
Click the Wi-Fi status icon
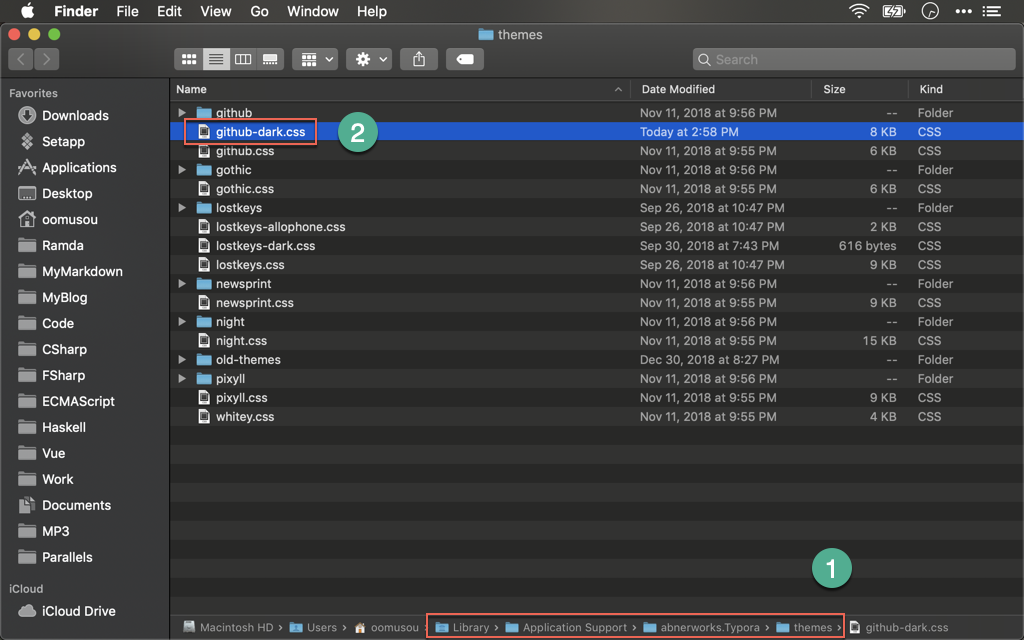tap(858, 11)
